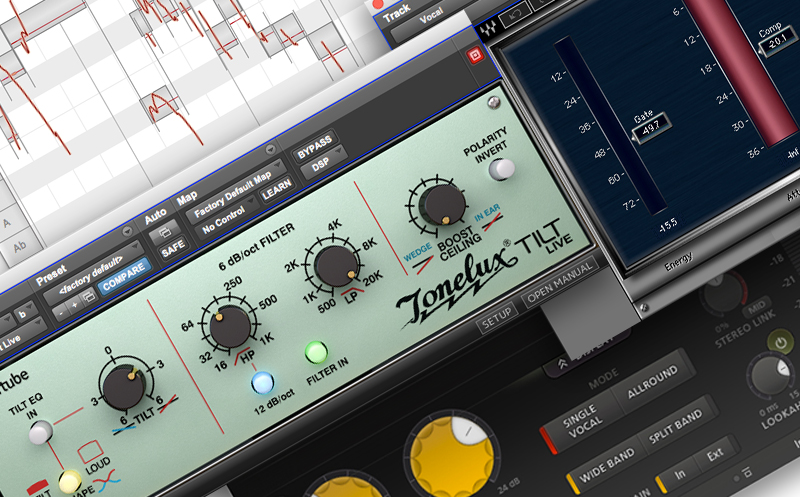This screenshot has height=497, width=800.
Task: Open the circular Preset menu arrow
Action: [x=127, y=232]
